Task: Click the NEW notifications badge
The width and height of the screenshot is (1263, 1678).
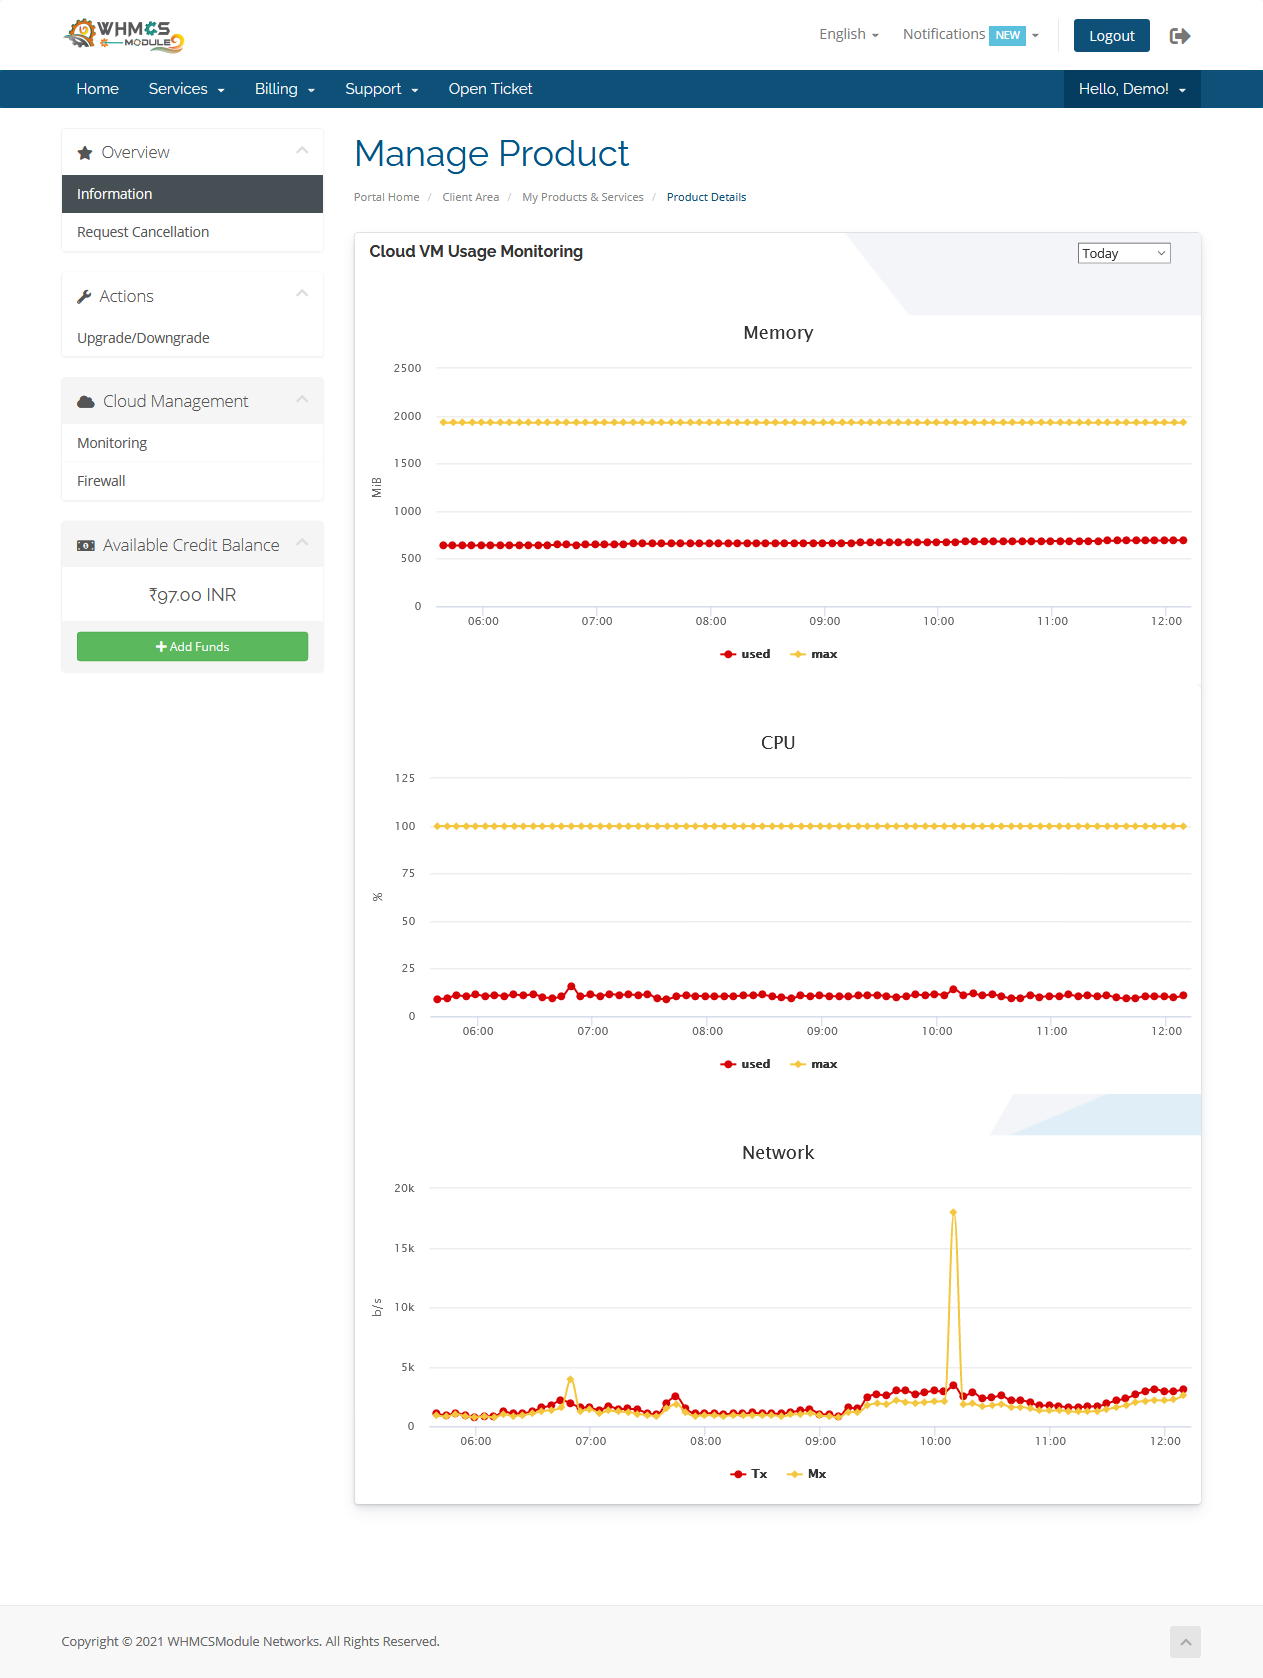Action: pos(1007,35)
